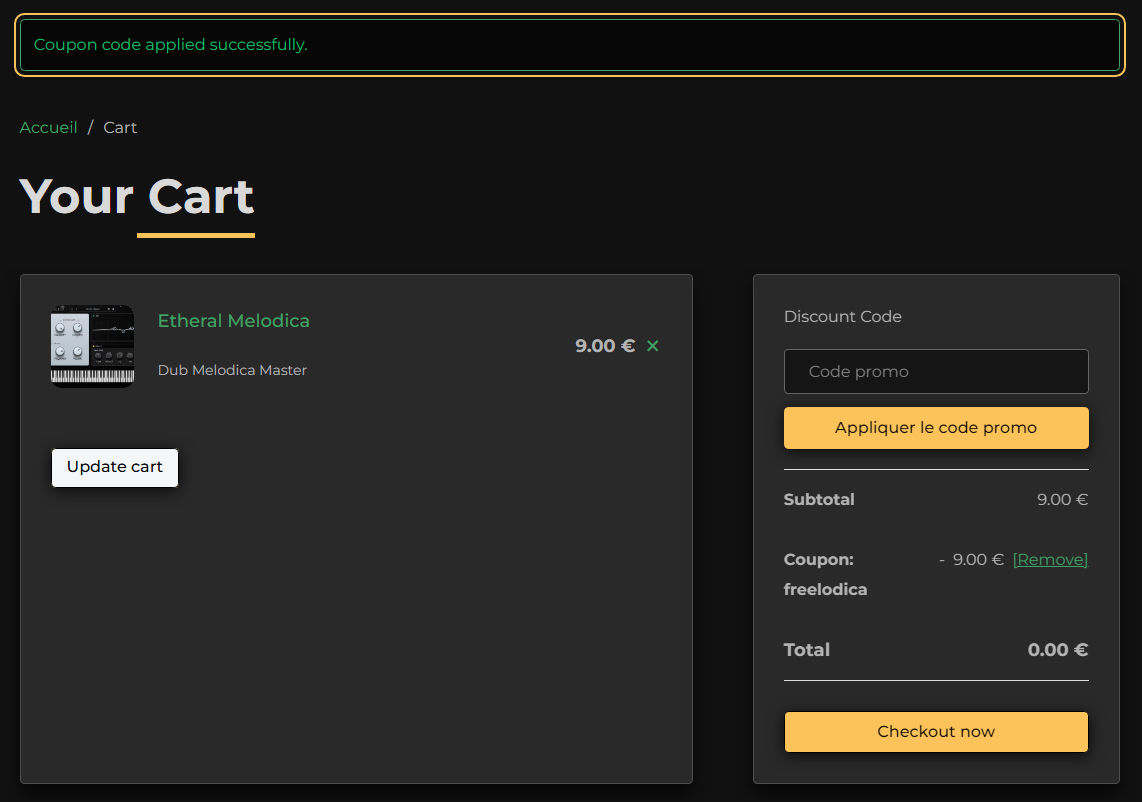Click the Discount Code label
The height and width of the screenshot is (802, 1142).
coord(842,317)
